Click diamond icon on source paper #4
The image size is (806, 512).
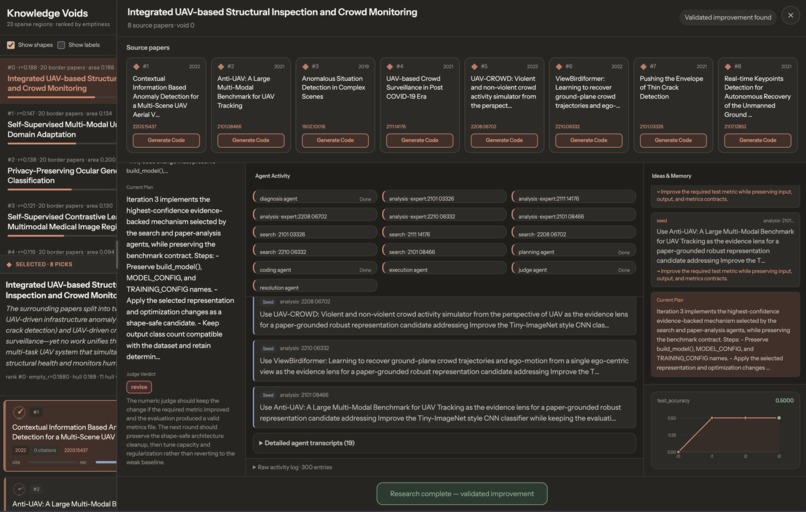390,67
